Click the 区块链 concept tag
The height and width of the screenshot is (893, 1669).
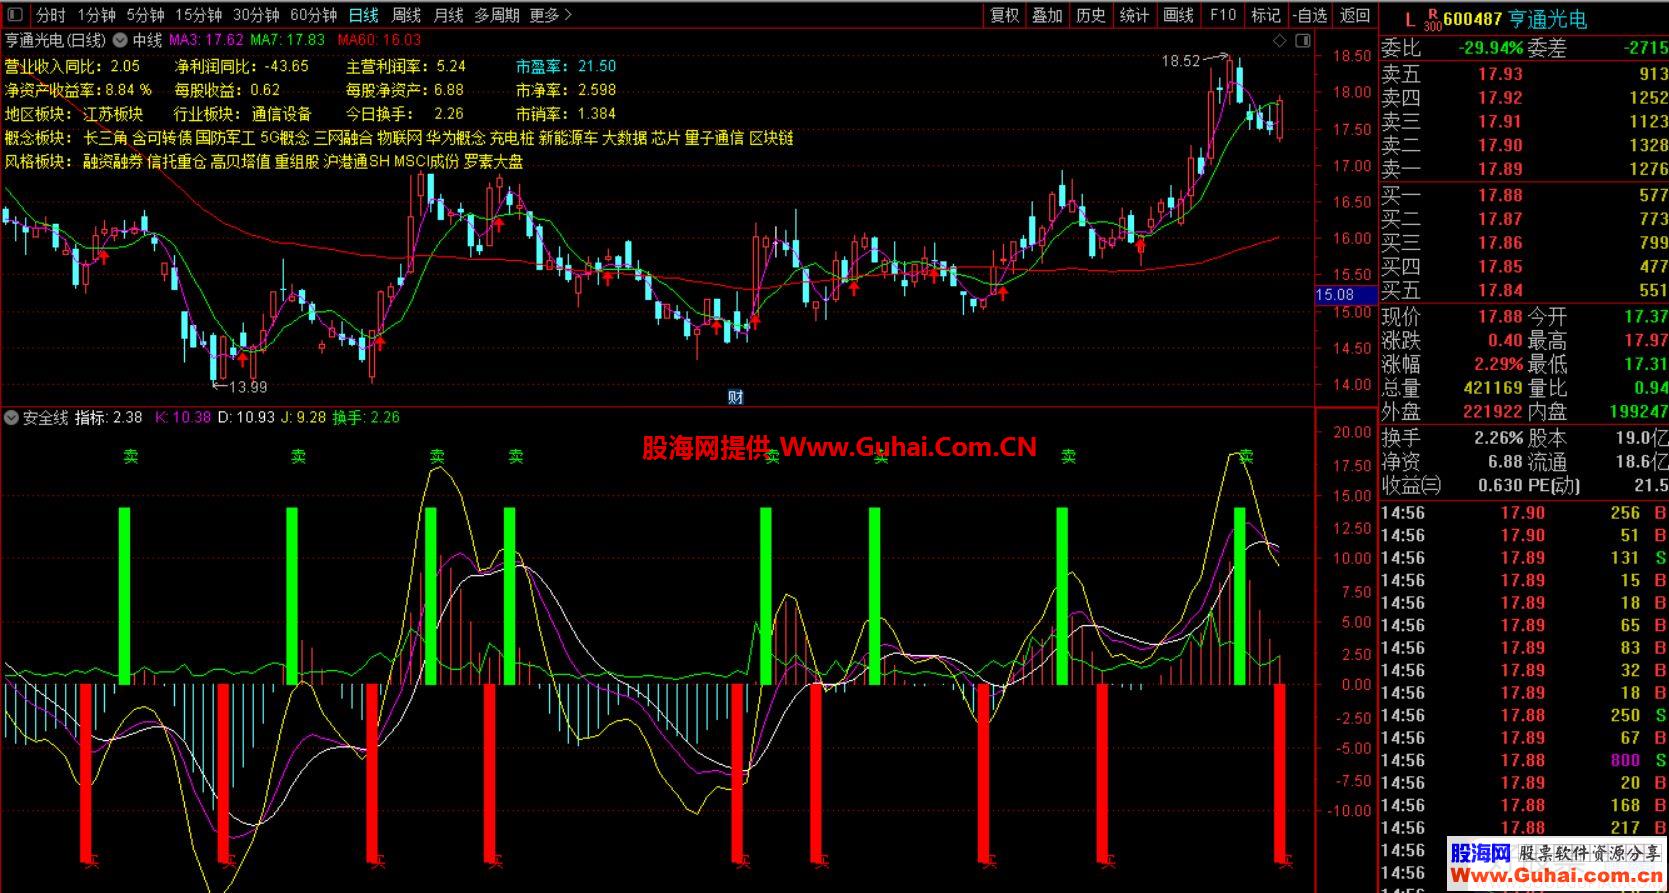pyautogui.click(x=771, y=138)
